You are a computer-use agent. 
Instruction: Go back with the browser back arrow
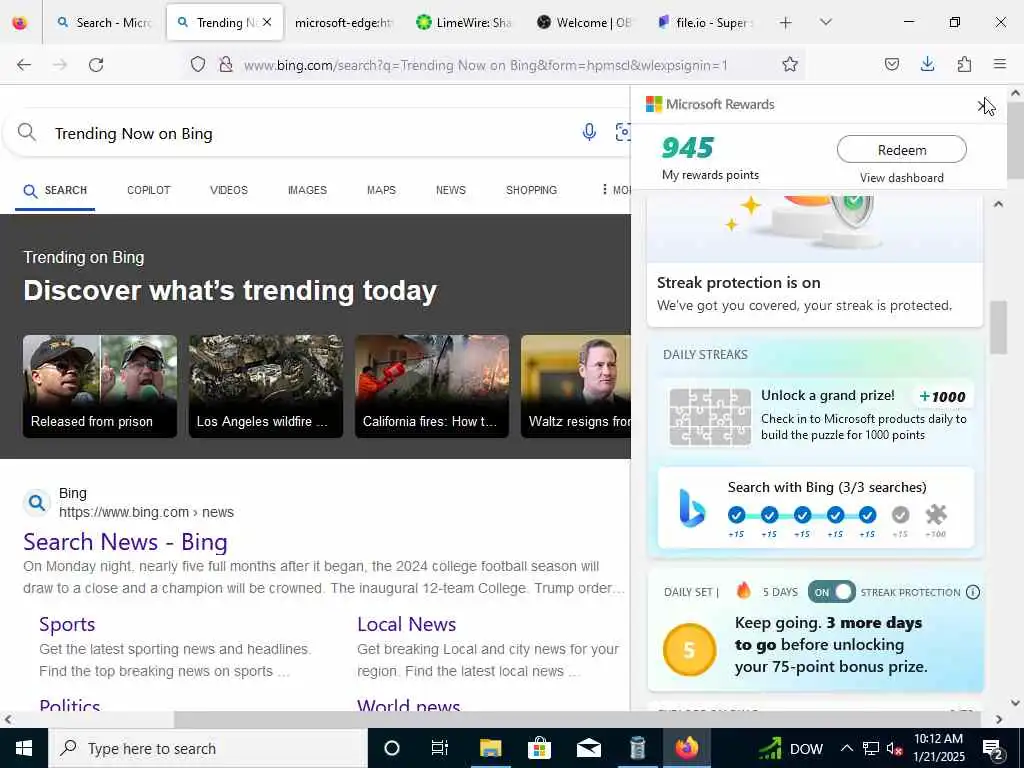[24, 65]
